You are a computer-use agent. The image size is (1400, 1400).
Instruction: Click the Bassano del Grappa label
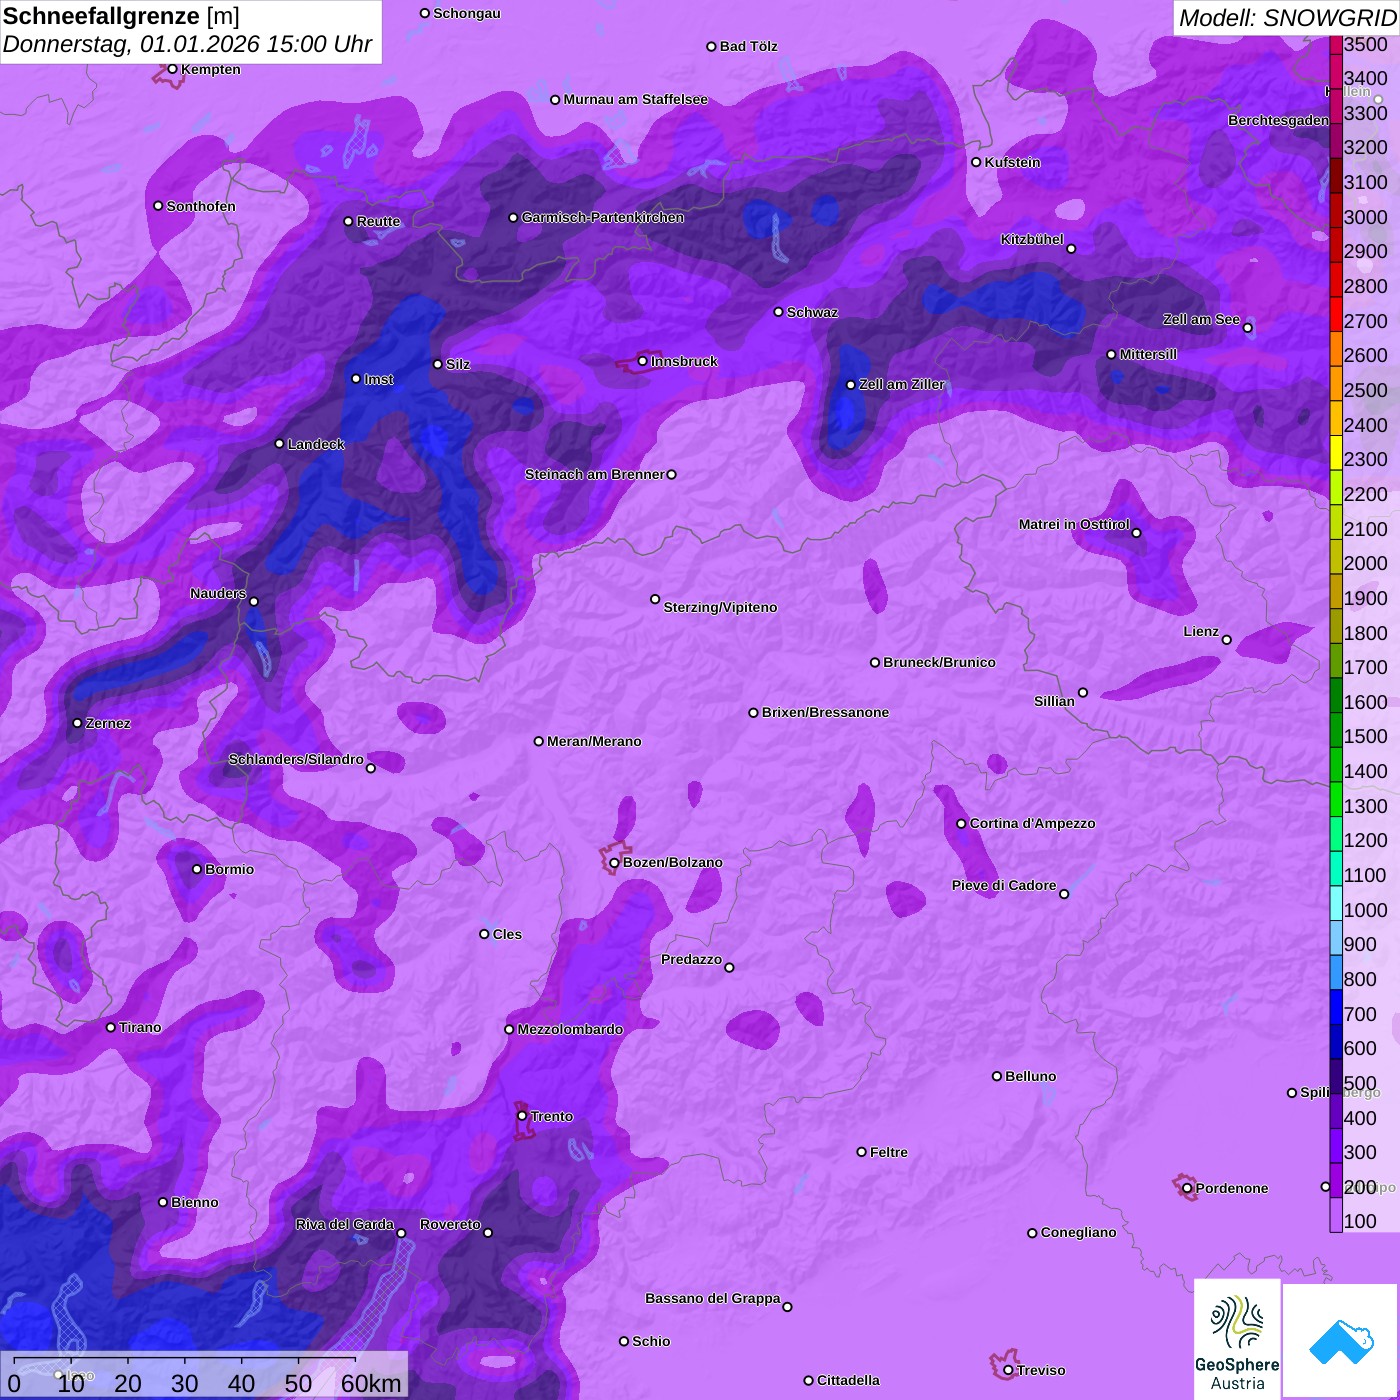[713, 1298]
